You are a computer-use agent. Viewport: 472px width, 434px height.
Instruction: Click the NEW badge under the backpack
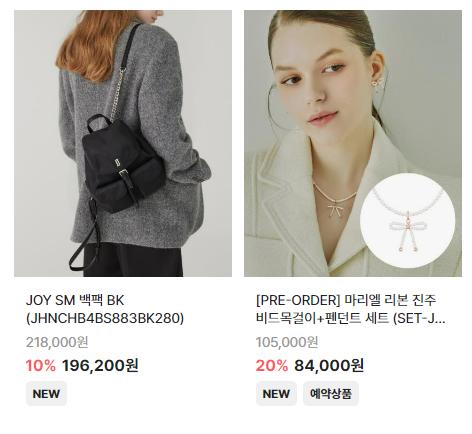click(x=46, y=394)
